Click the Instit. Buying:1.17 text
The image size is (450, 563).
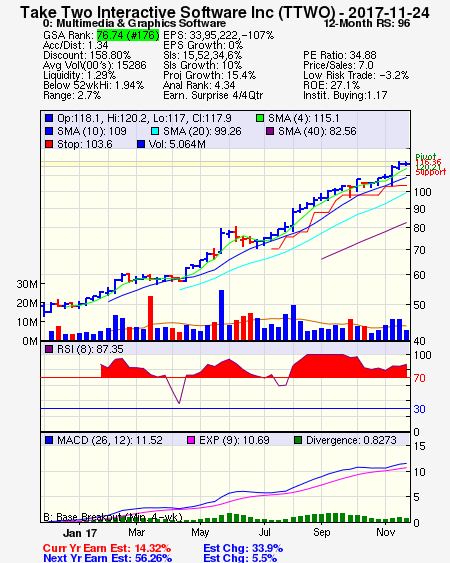click(x=345, y=96)
